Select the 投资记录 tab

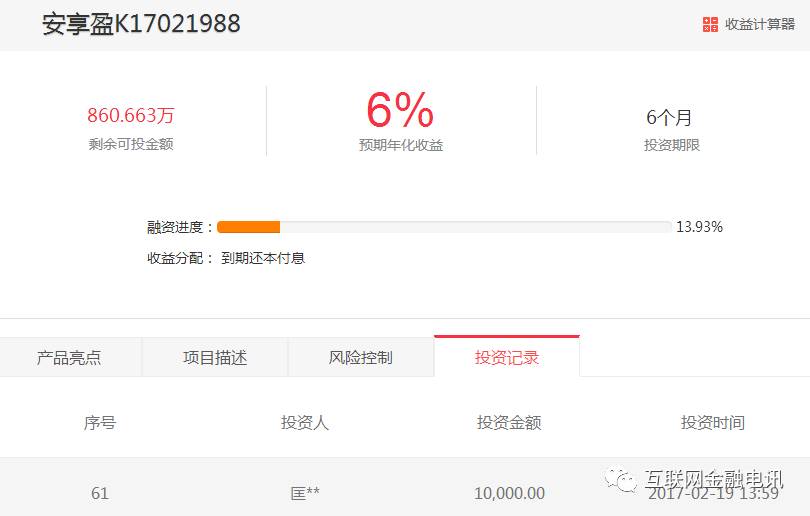(x=507, y=357)
